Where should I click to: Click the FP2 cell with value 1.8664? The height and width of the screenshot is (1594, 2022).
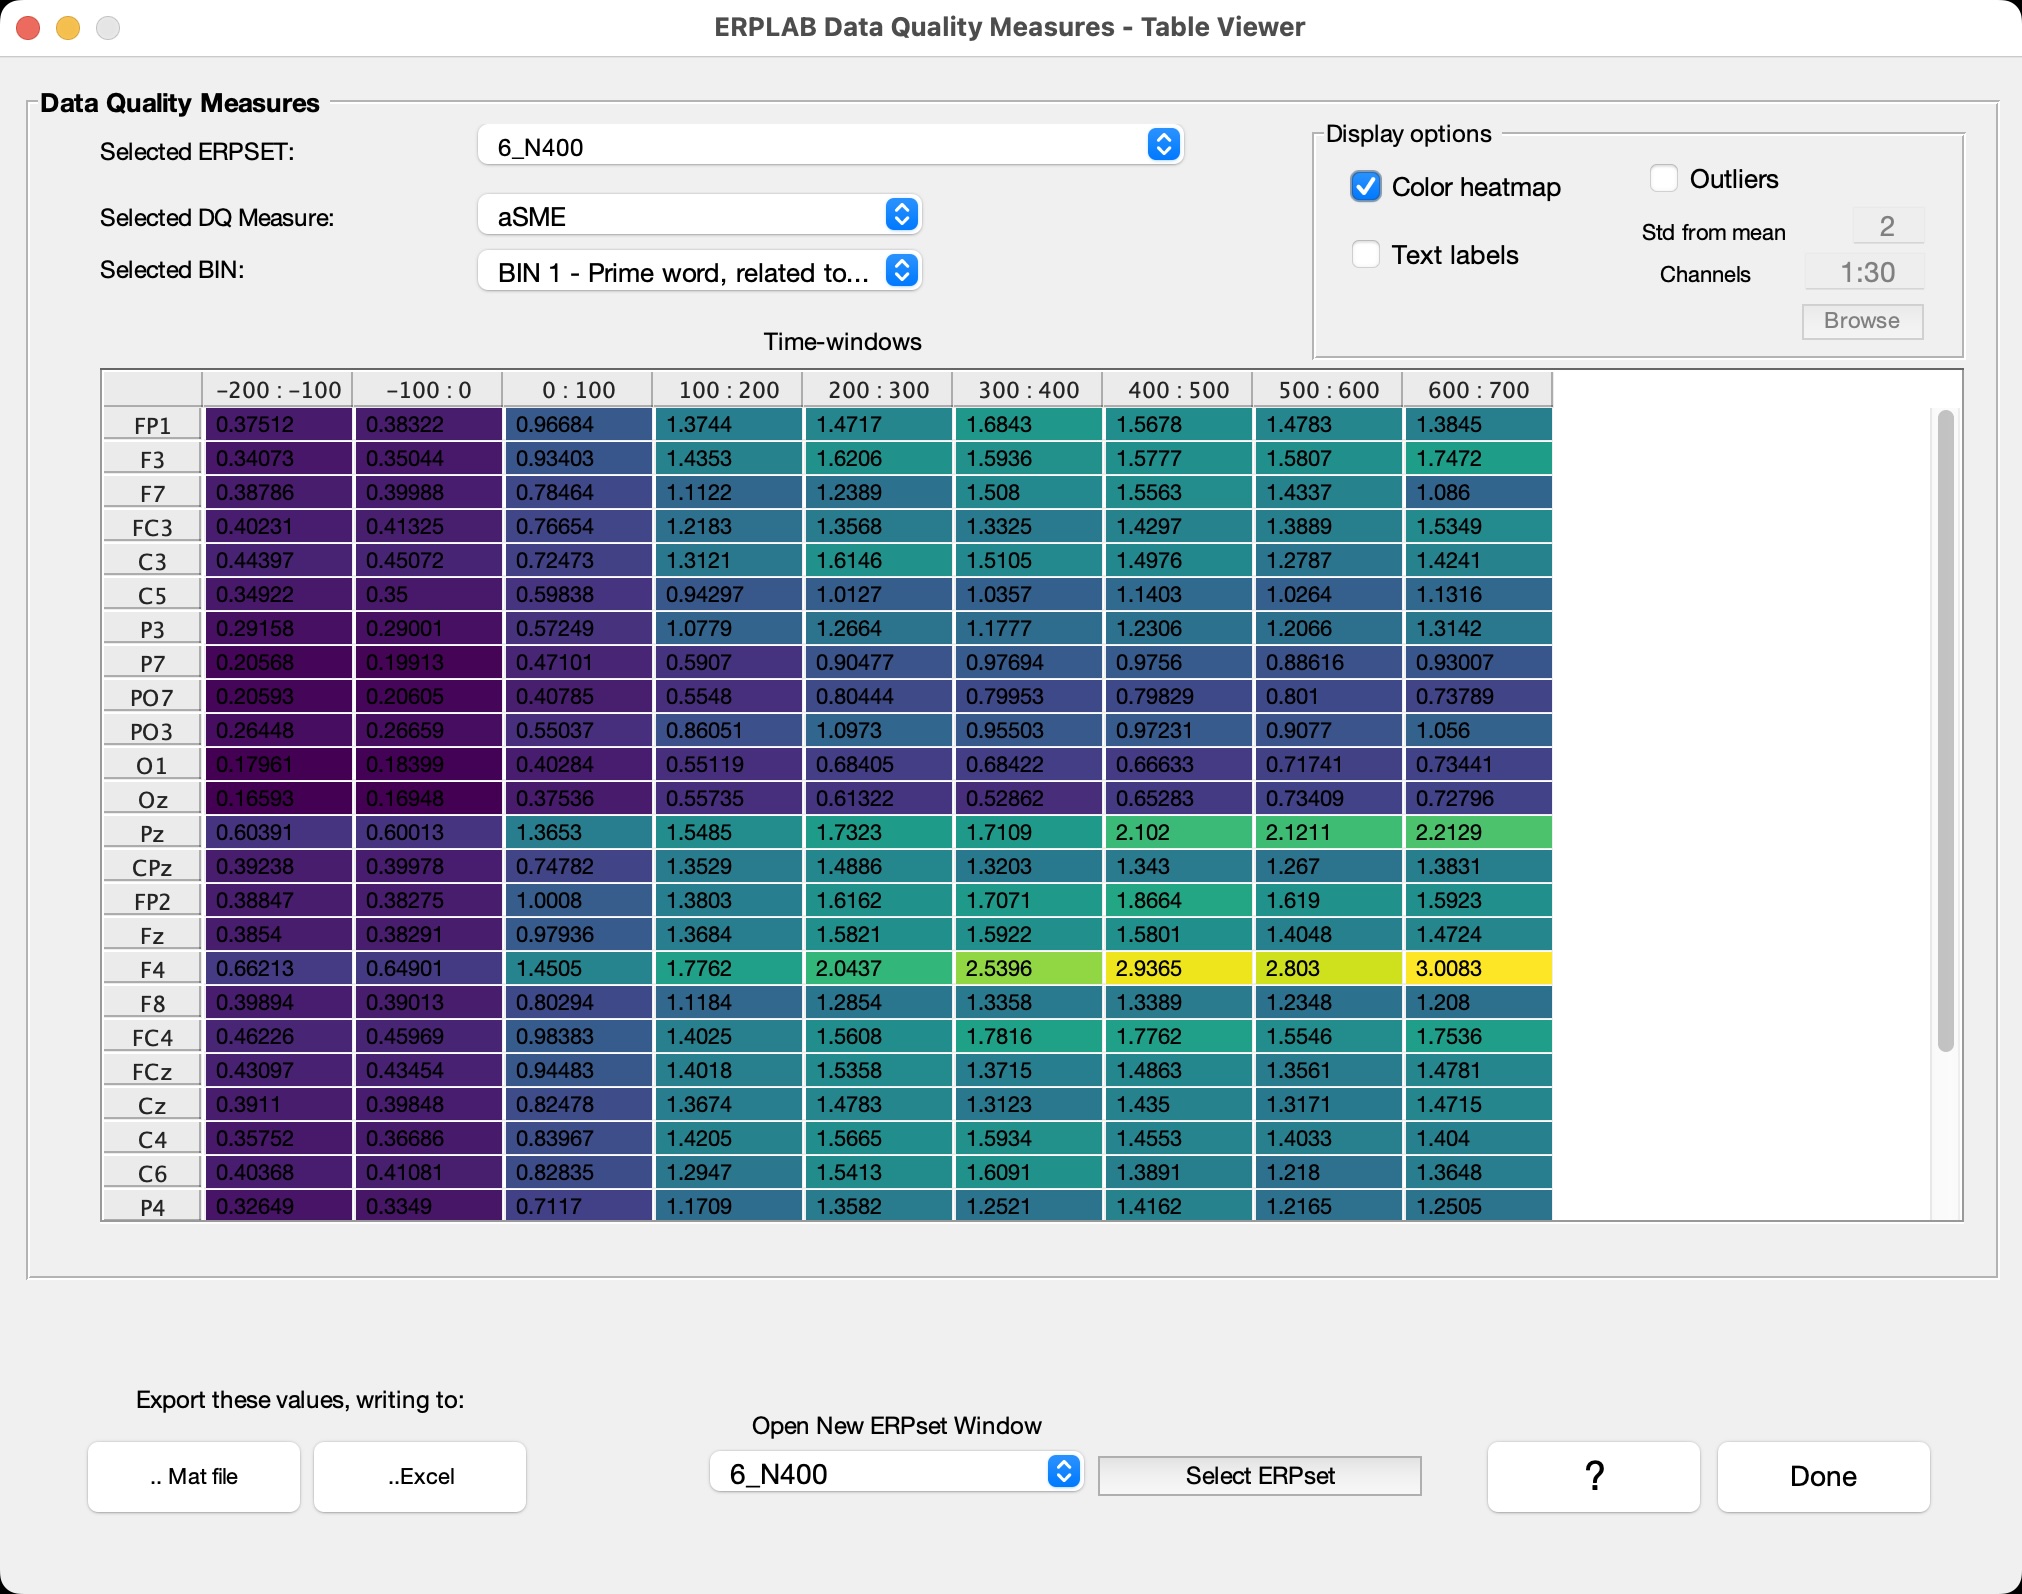(1178, 900)
